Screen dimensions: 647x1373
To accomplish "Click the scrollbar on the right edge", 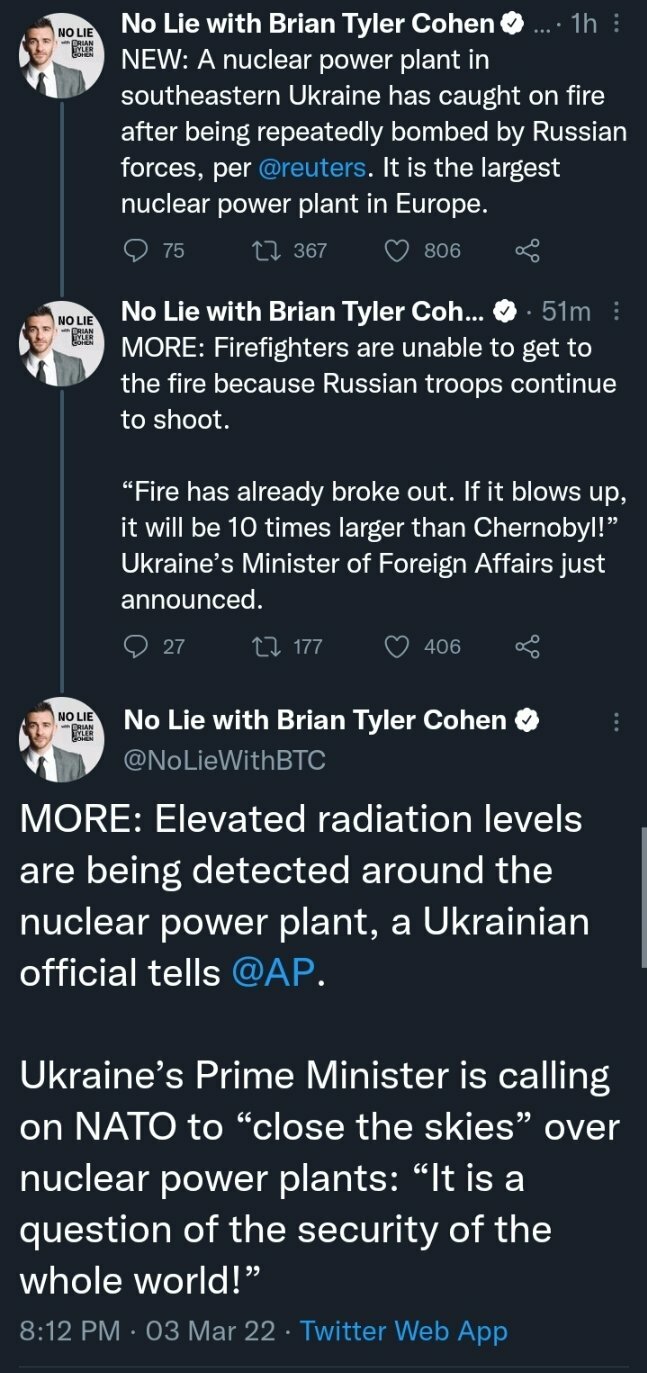I will tap(642, 895).
